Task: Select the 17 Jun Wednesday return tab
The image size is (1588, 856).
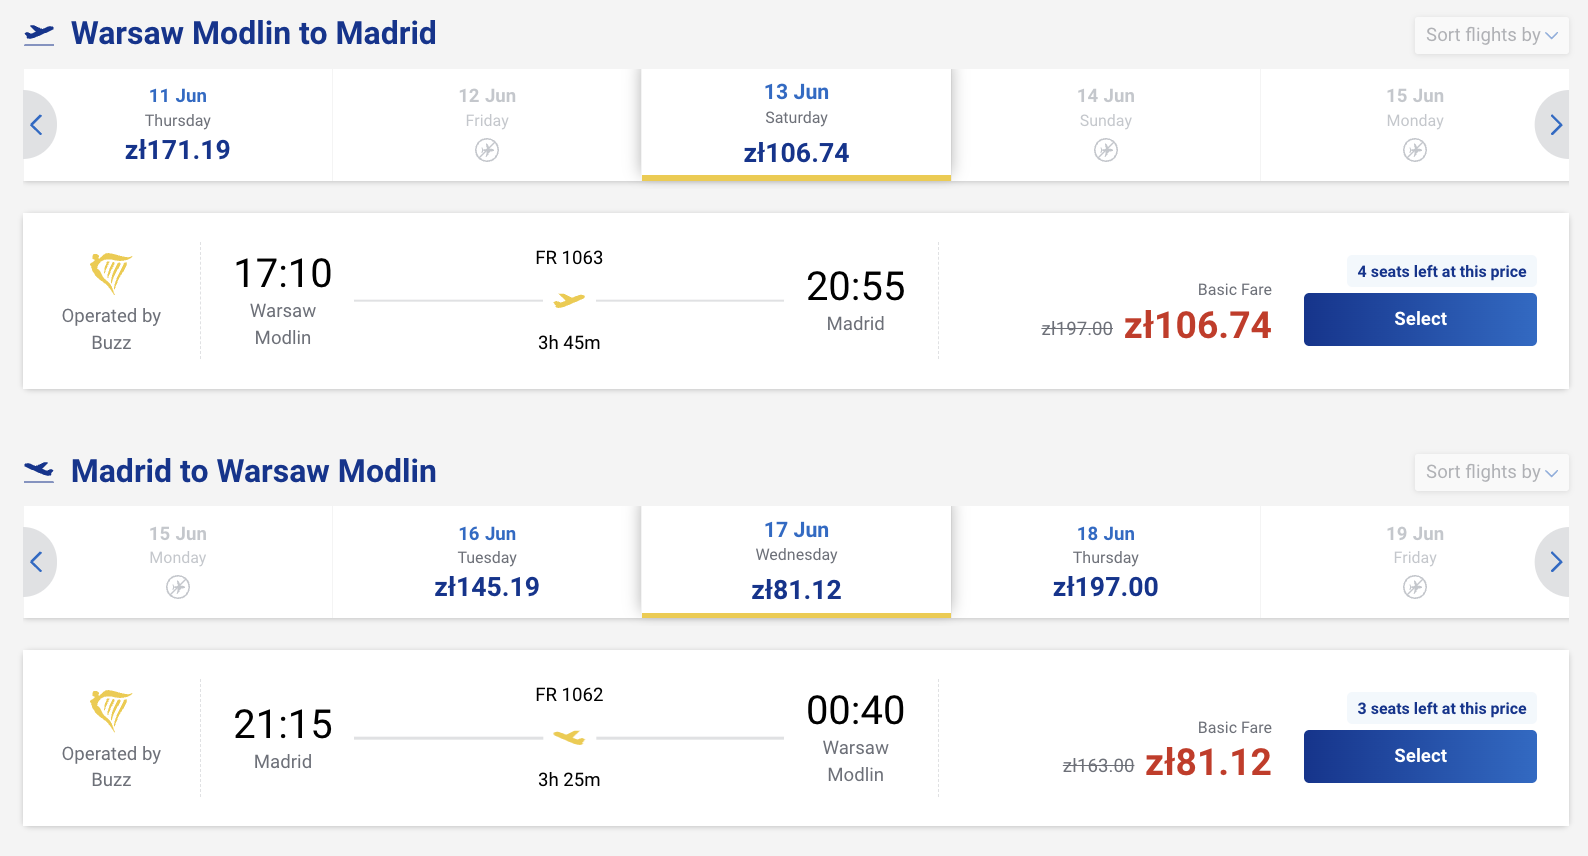Action: coord(796,562)
